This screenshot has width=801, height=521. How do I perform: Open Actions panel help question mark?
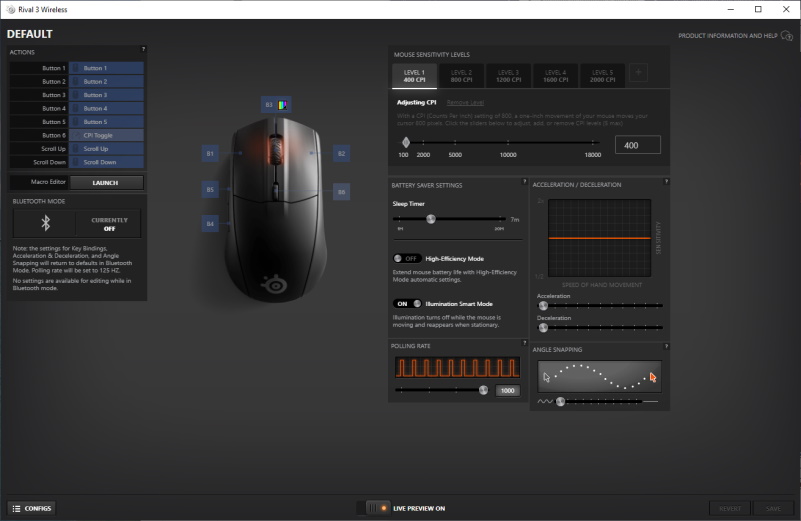coord(143,50)
